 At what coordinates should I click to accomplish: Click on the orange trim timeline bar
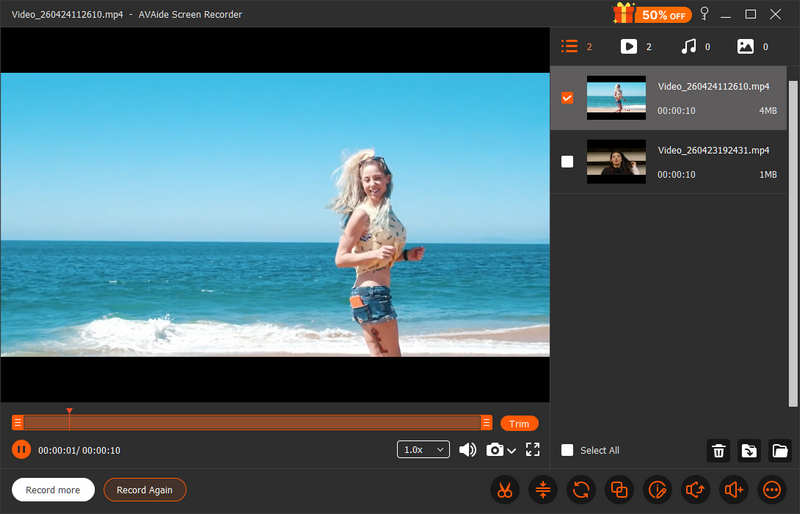tap(252, 423)
